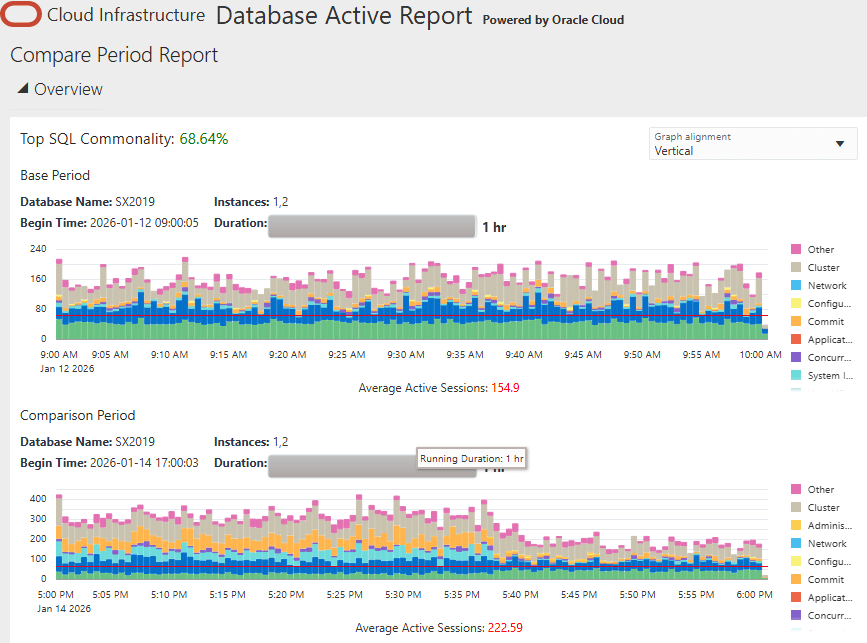
Task: Click the Oracle Cloud Infrastructure logo
Action: tap(22, 15)
